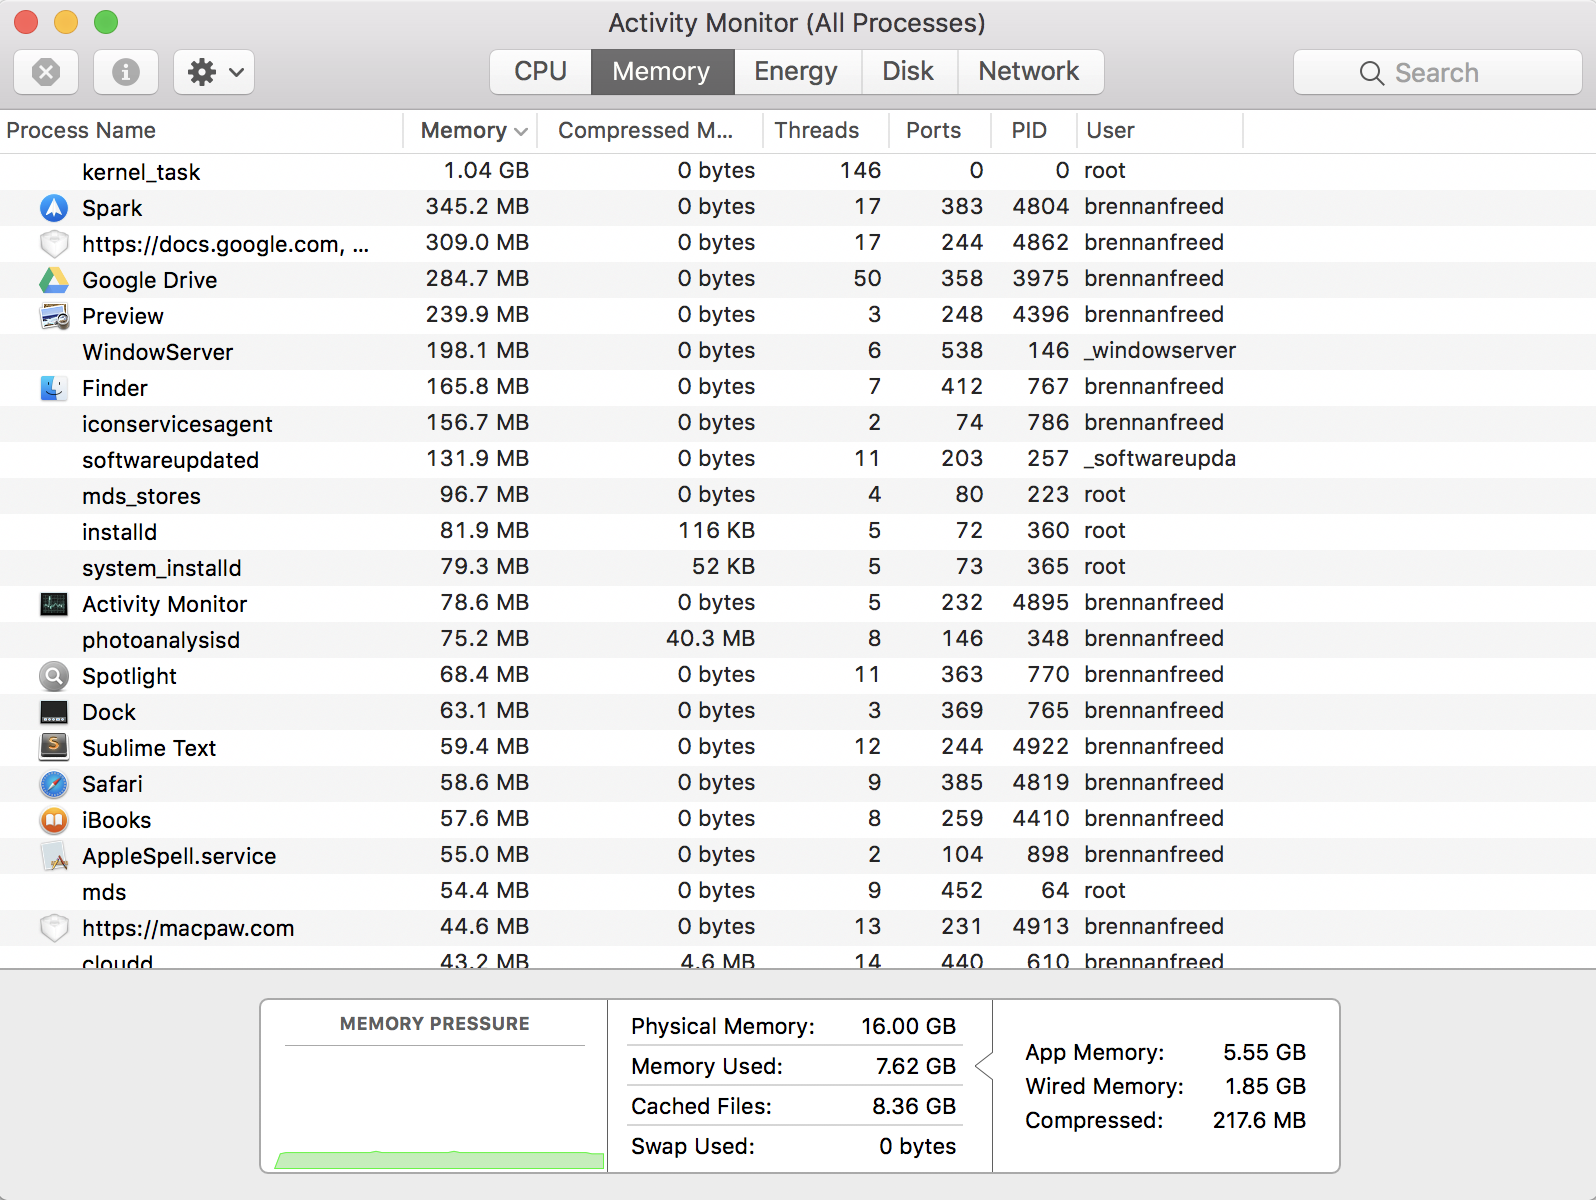The height and width of the screenshot is (1200, 1596).
Task: Click the Activity Monitor app icon in list
Action: coord(54,604)
